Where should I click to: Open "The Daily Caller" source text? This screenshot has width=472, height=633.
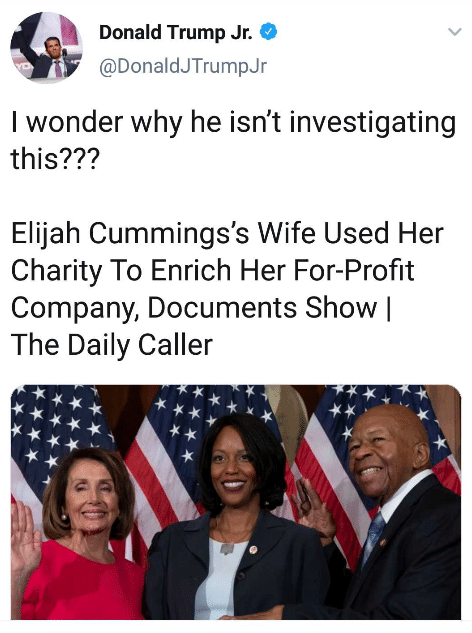pos(112,346)
